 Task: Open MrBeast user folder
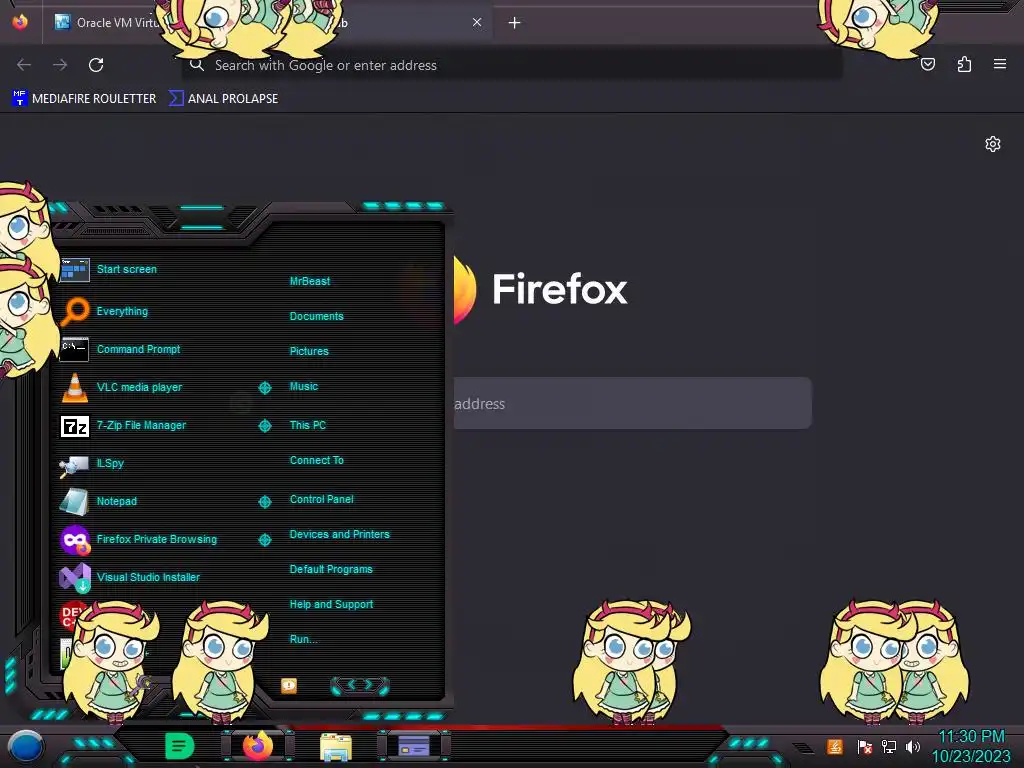310,281
